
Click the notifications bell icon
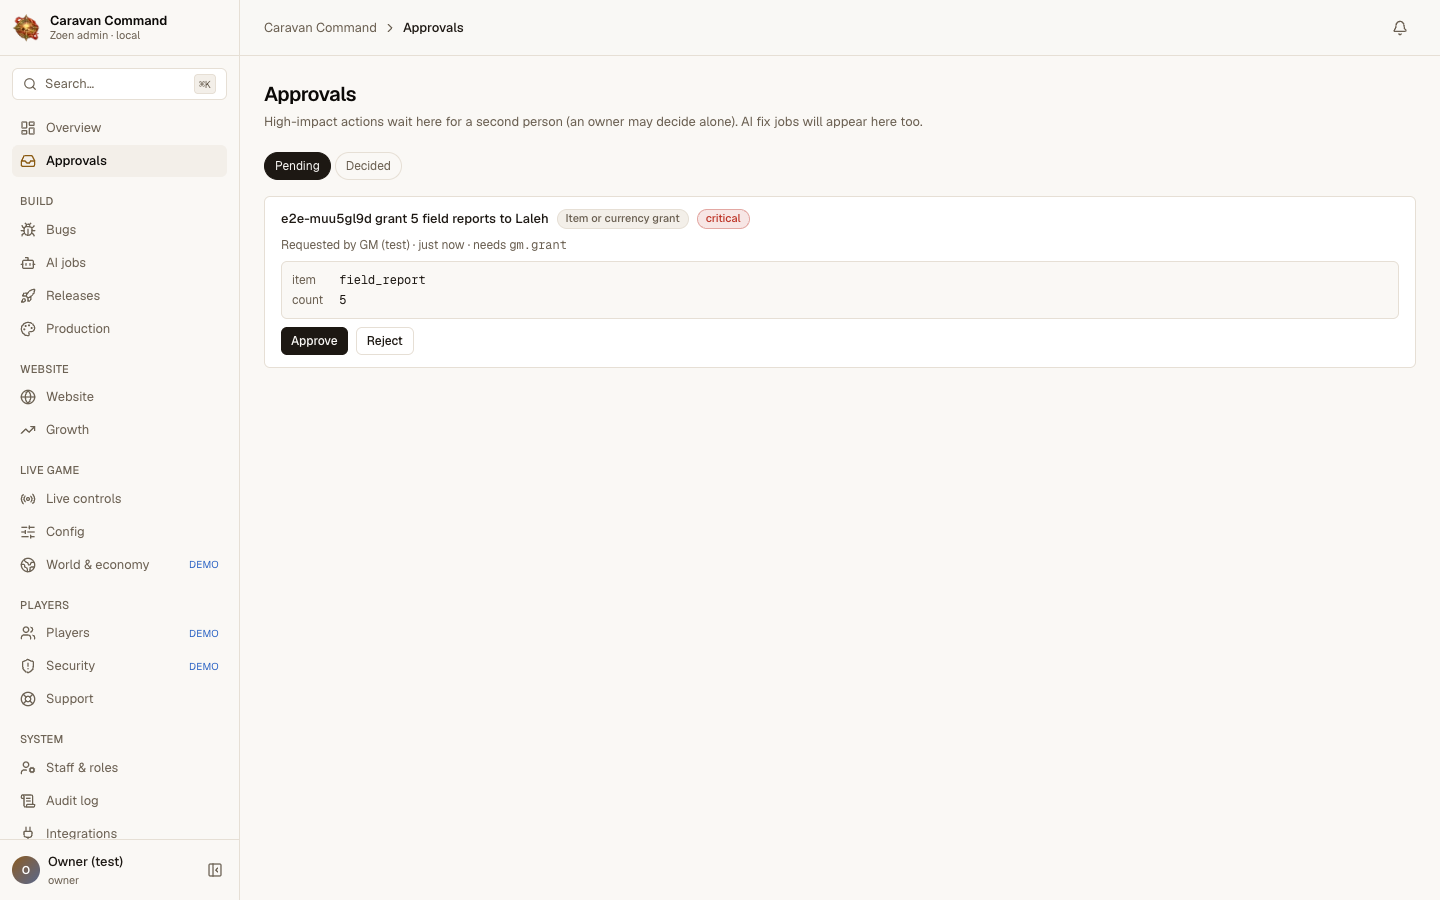coord(1400,28)
